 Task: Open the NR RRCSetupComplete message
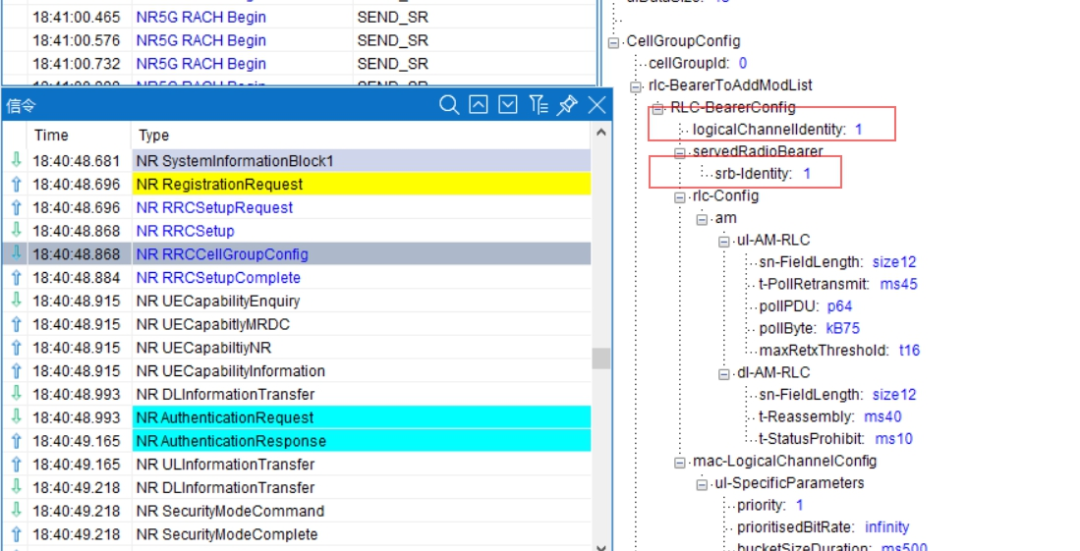pyautogui.click(x=296, y=278)
